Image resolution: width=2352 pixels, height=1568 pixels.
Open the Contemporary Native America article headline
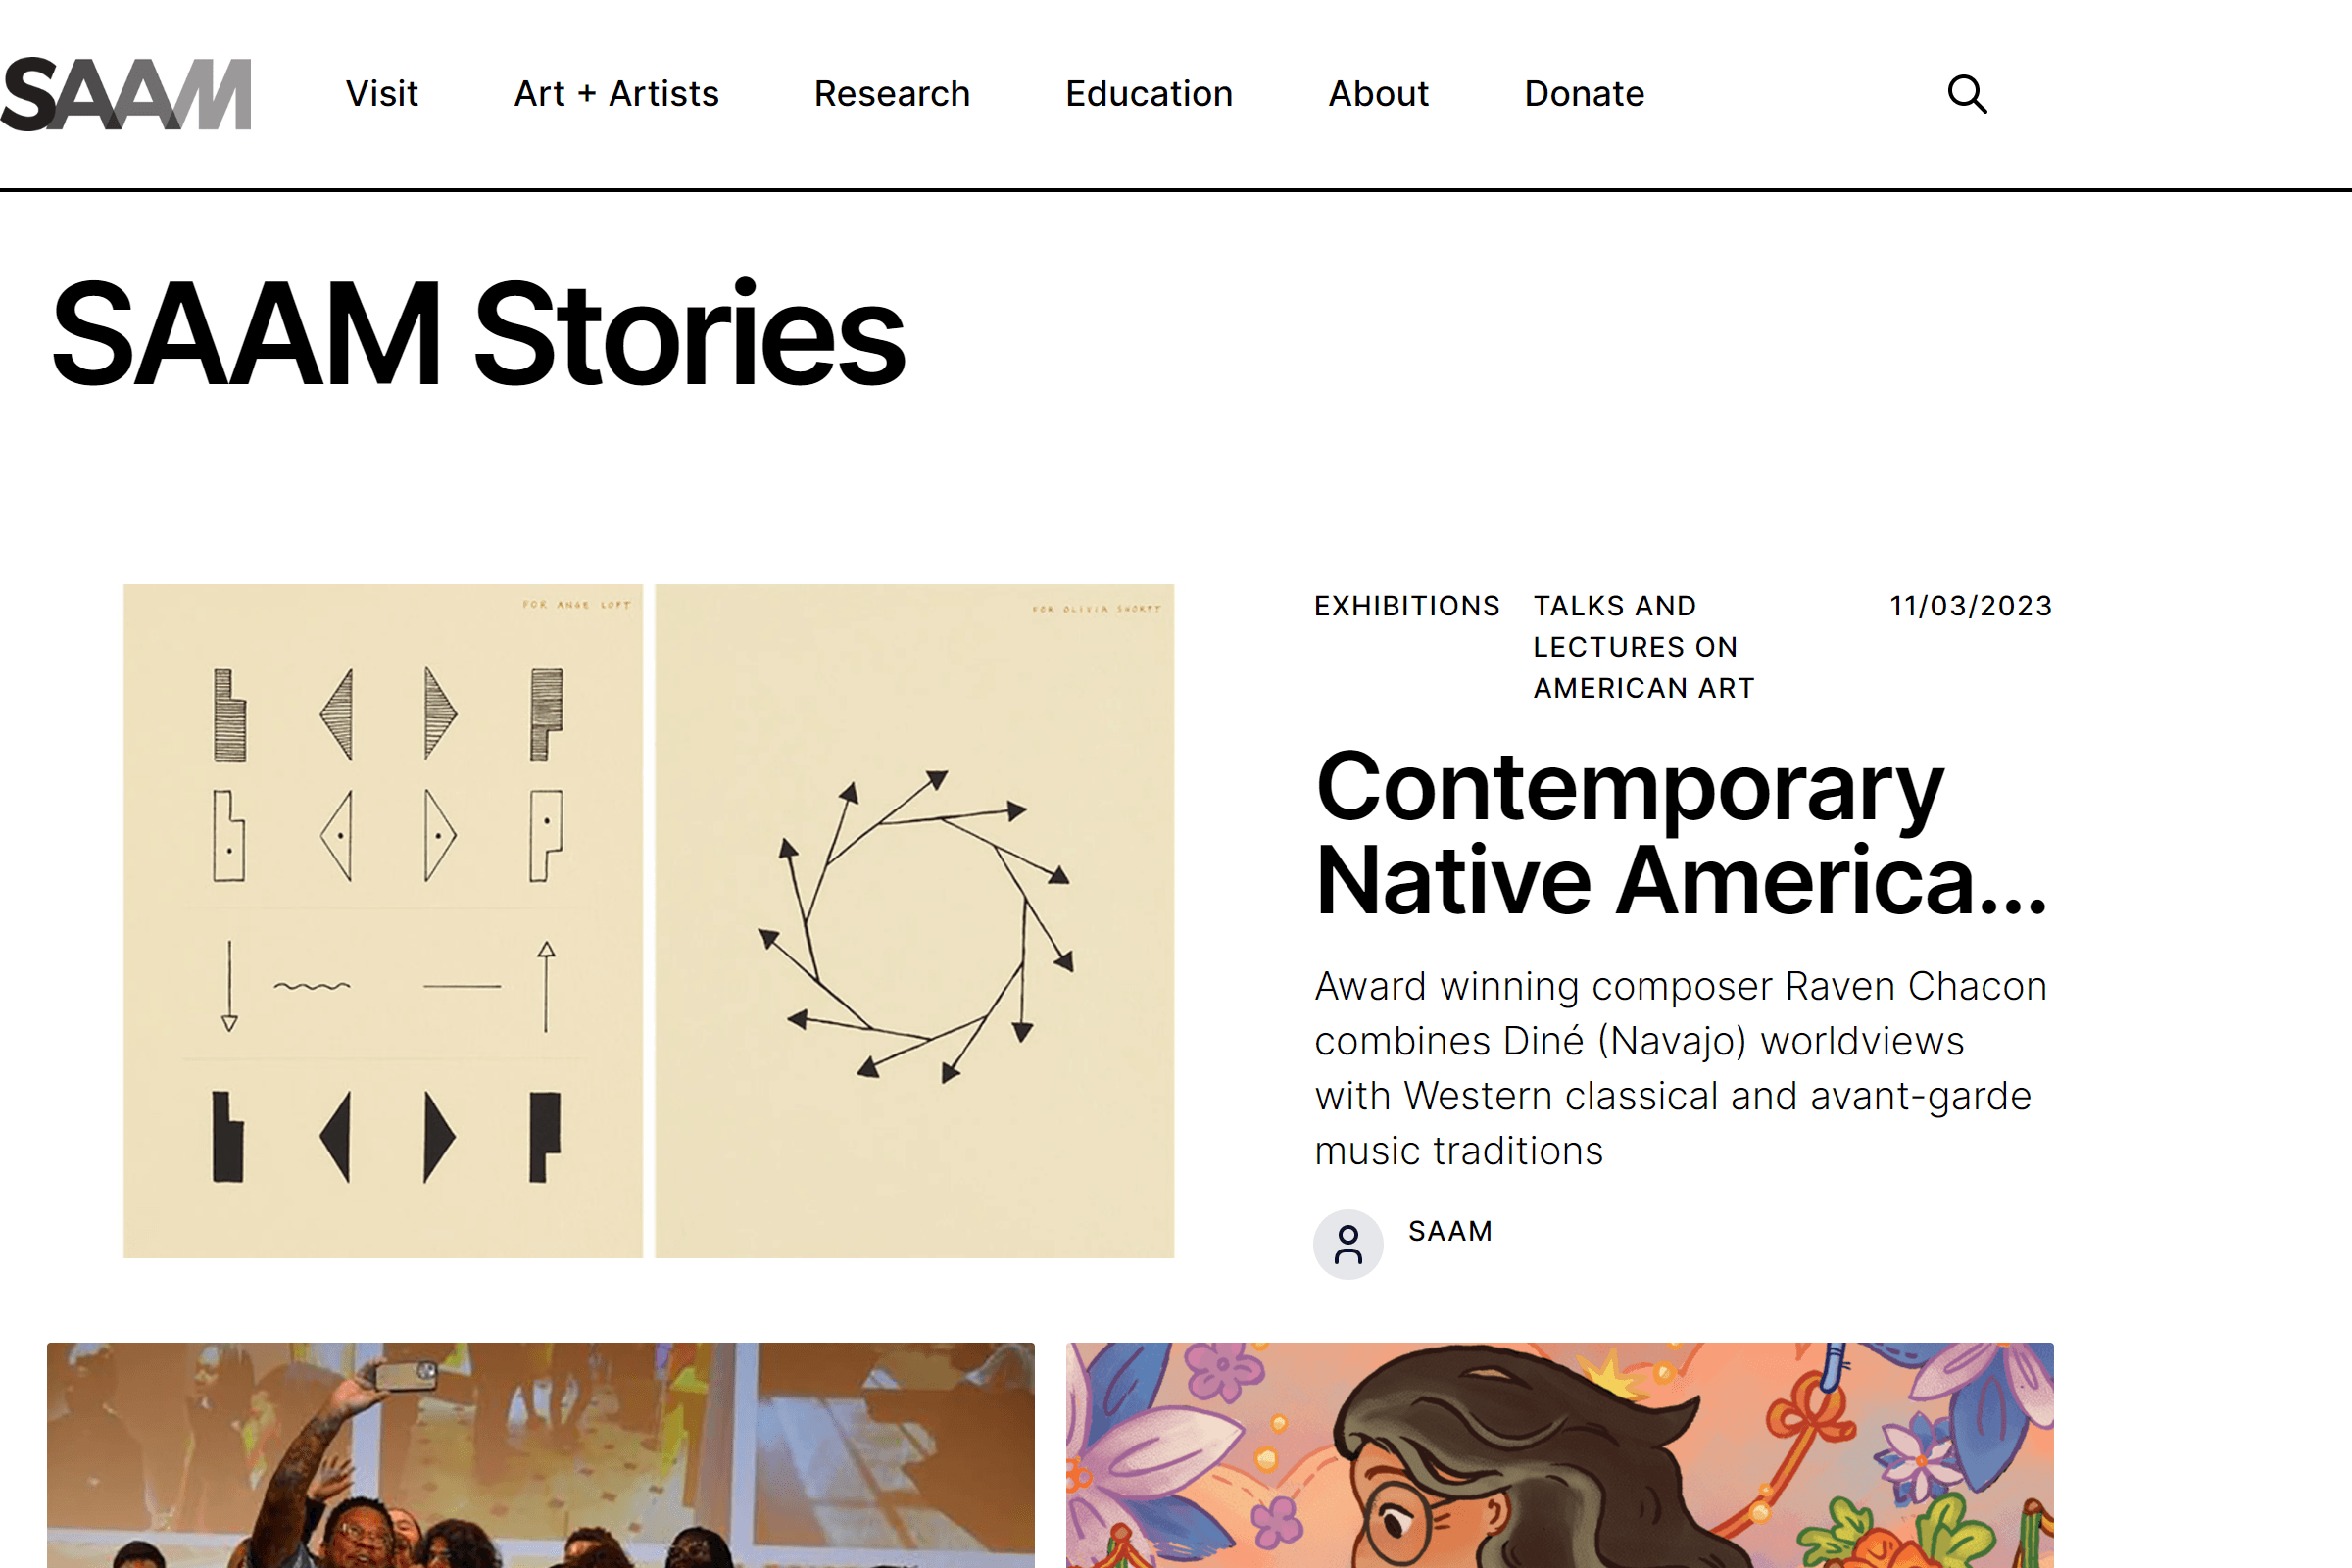click(1680, 833)
